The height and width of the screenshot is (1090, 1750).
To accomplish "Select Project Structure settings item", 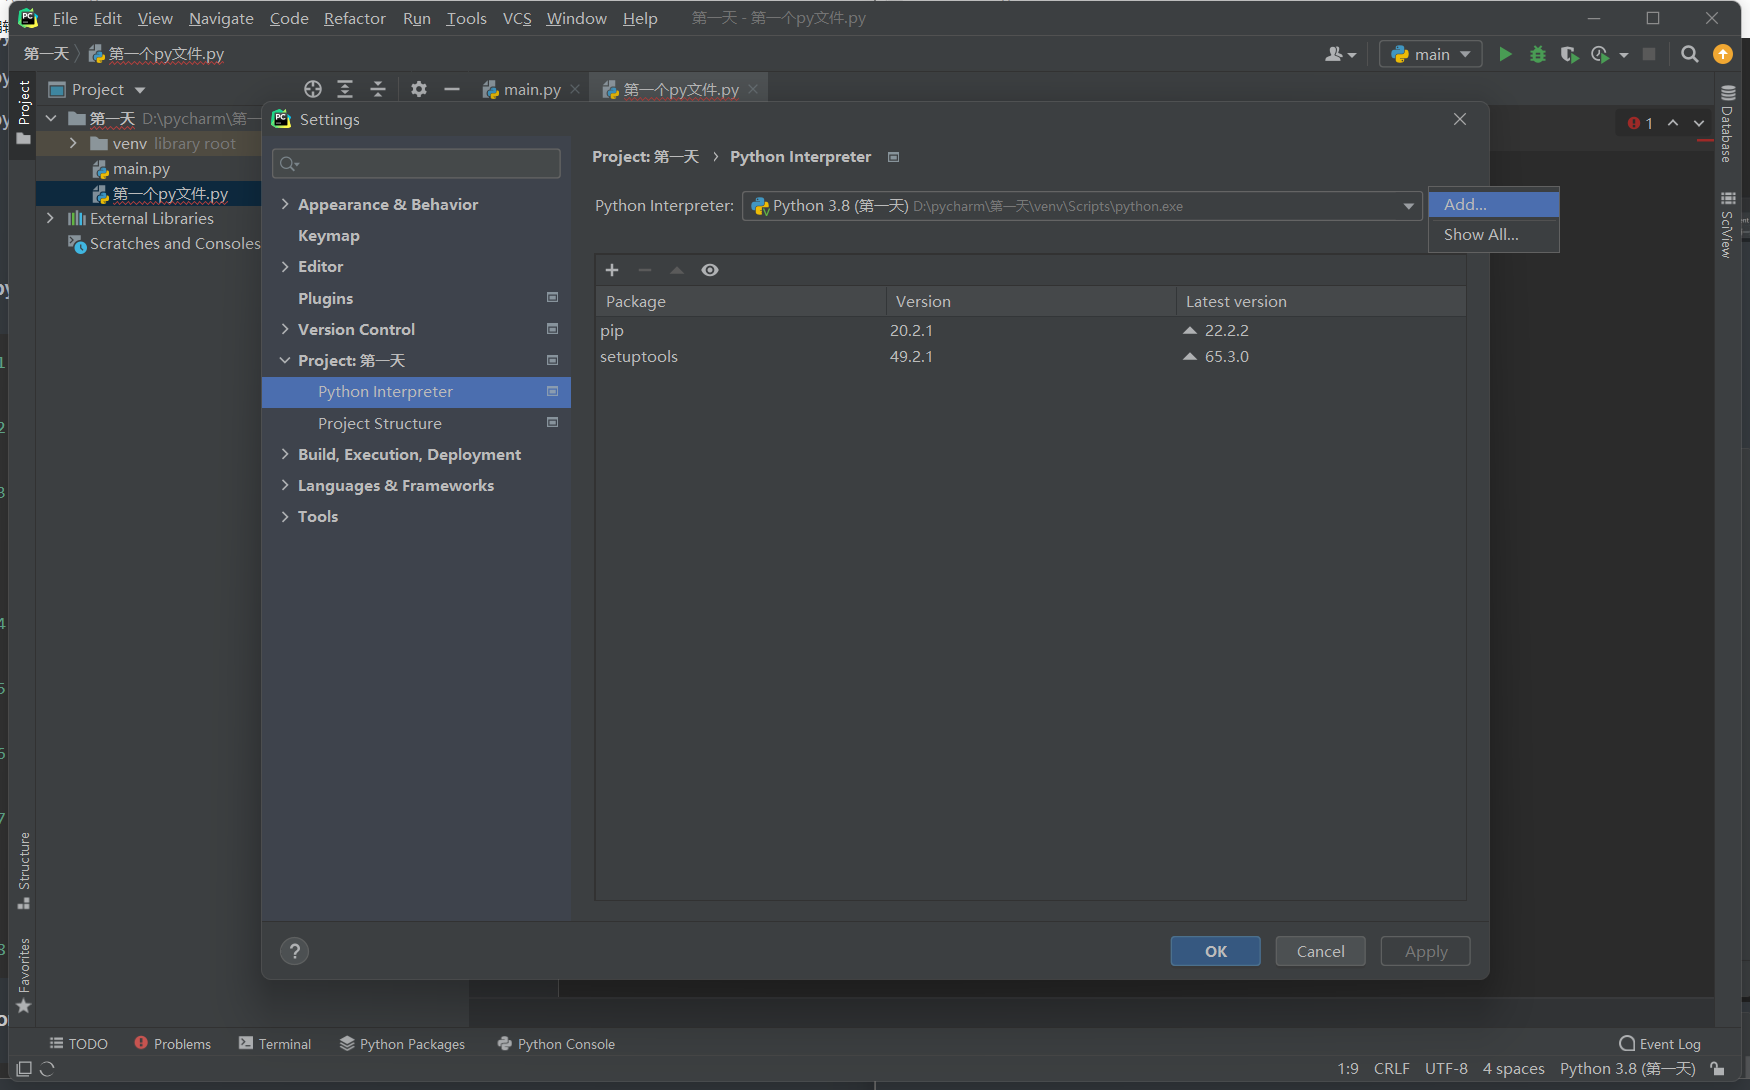I will [379, 423].
